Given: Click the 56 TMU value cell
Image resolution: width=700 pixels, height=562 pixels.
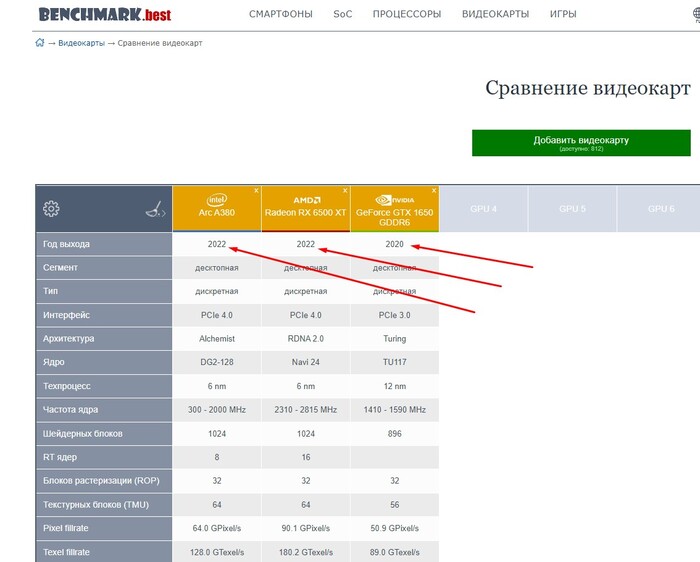Looking at the screenshot, I should coord(395,505).
